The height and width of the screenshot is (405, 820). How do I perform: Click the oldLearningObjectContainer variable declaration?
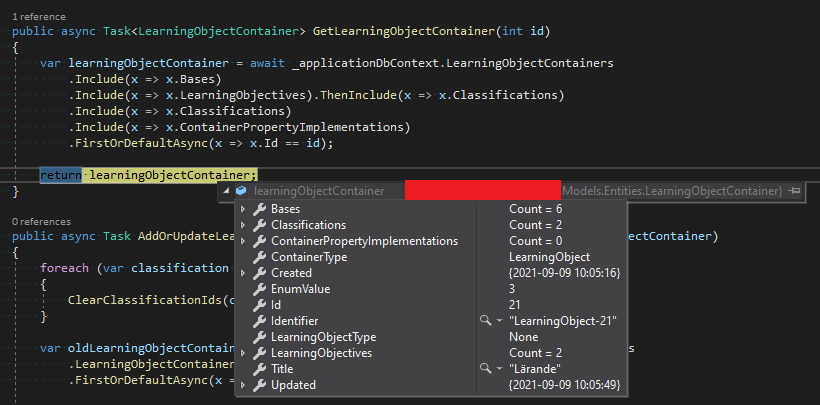click(150, 348)
